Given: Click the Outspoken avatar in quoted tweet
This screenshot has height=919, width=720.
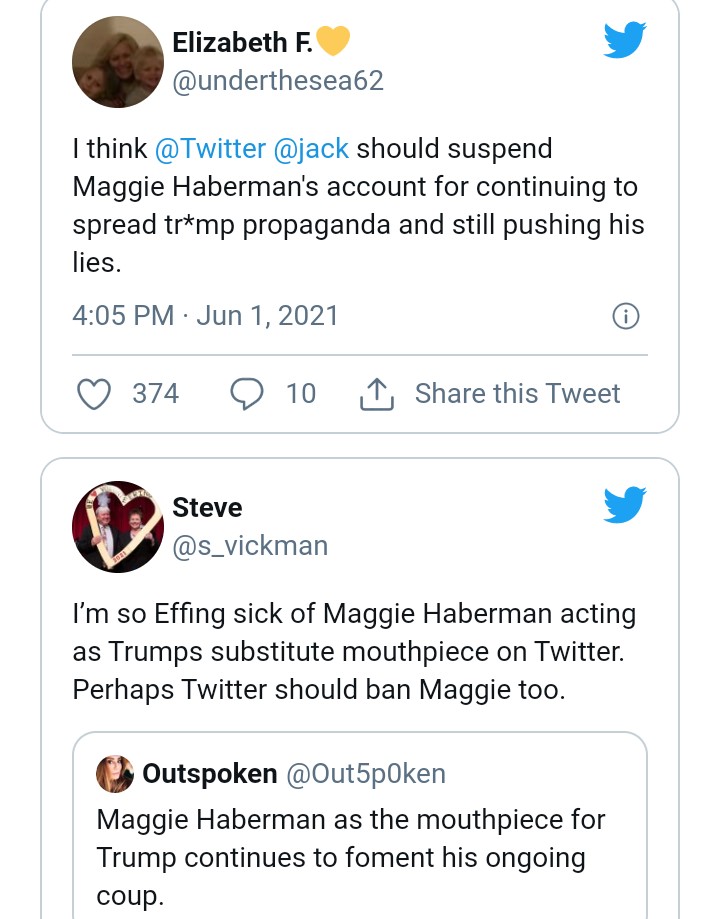Looking at the screenshot, I should click(x=115, y=774).
